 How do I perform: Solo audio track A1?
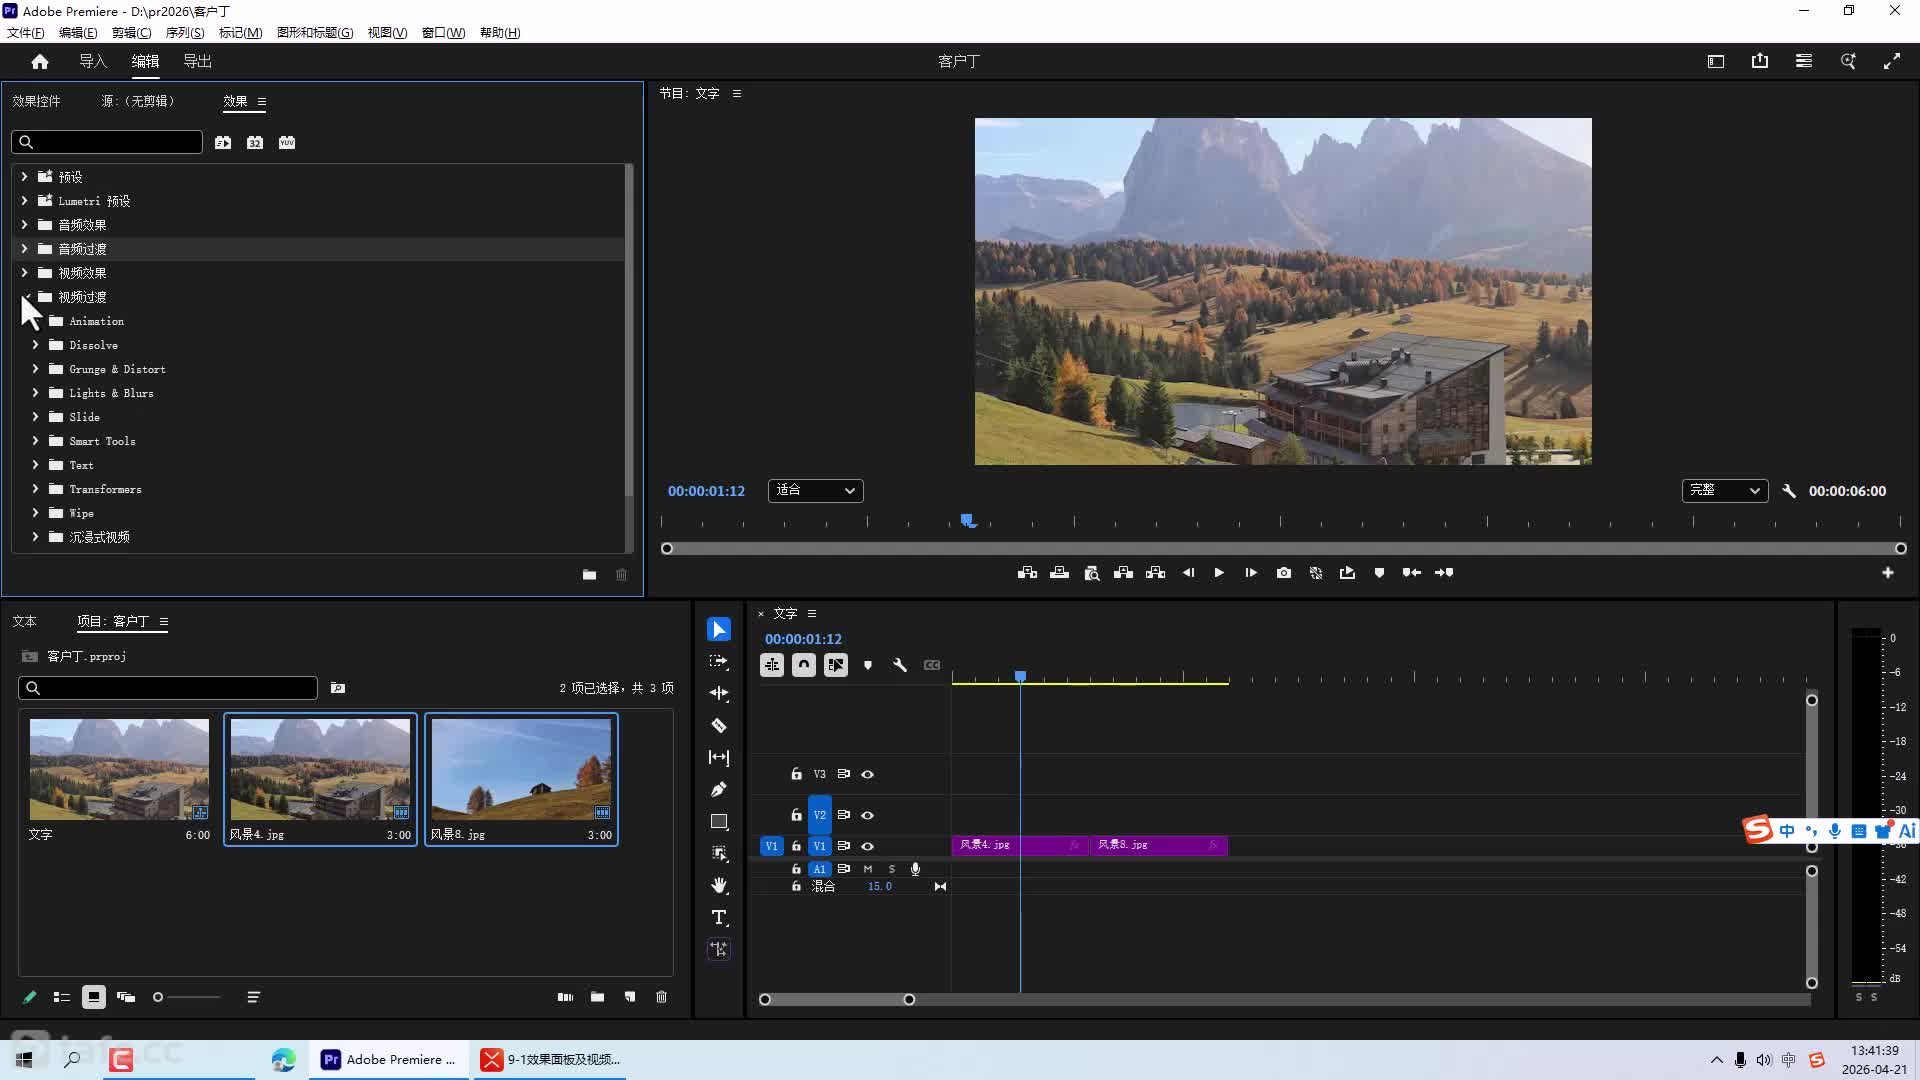pyautogui.click(x=892, y=869)
